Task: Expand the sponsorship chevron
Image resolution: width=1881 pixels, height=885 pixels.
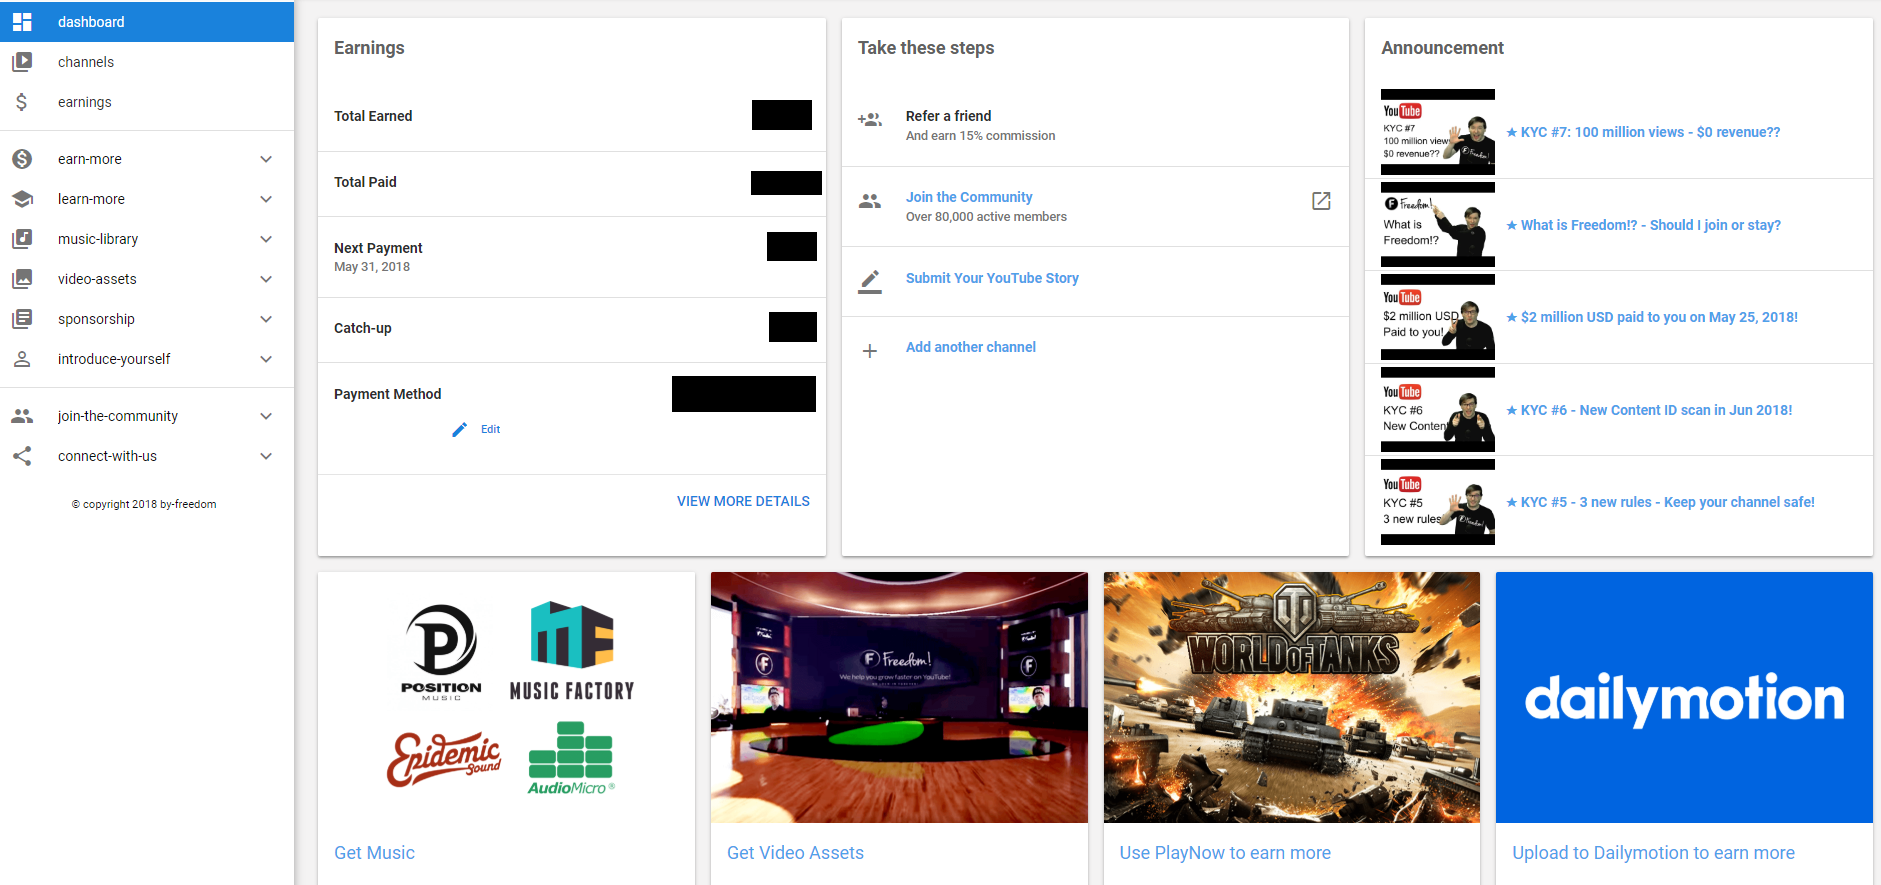Action: pos(266,319)
